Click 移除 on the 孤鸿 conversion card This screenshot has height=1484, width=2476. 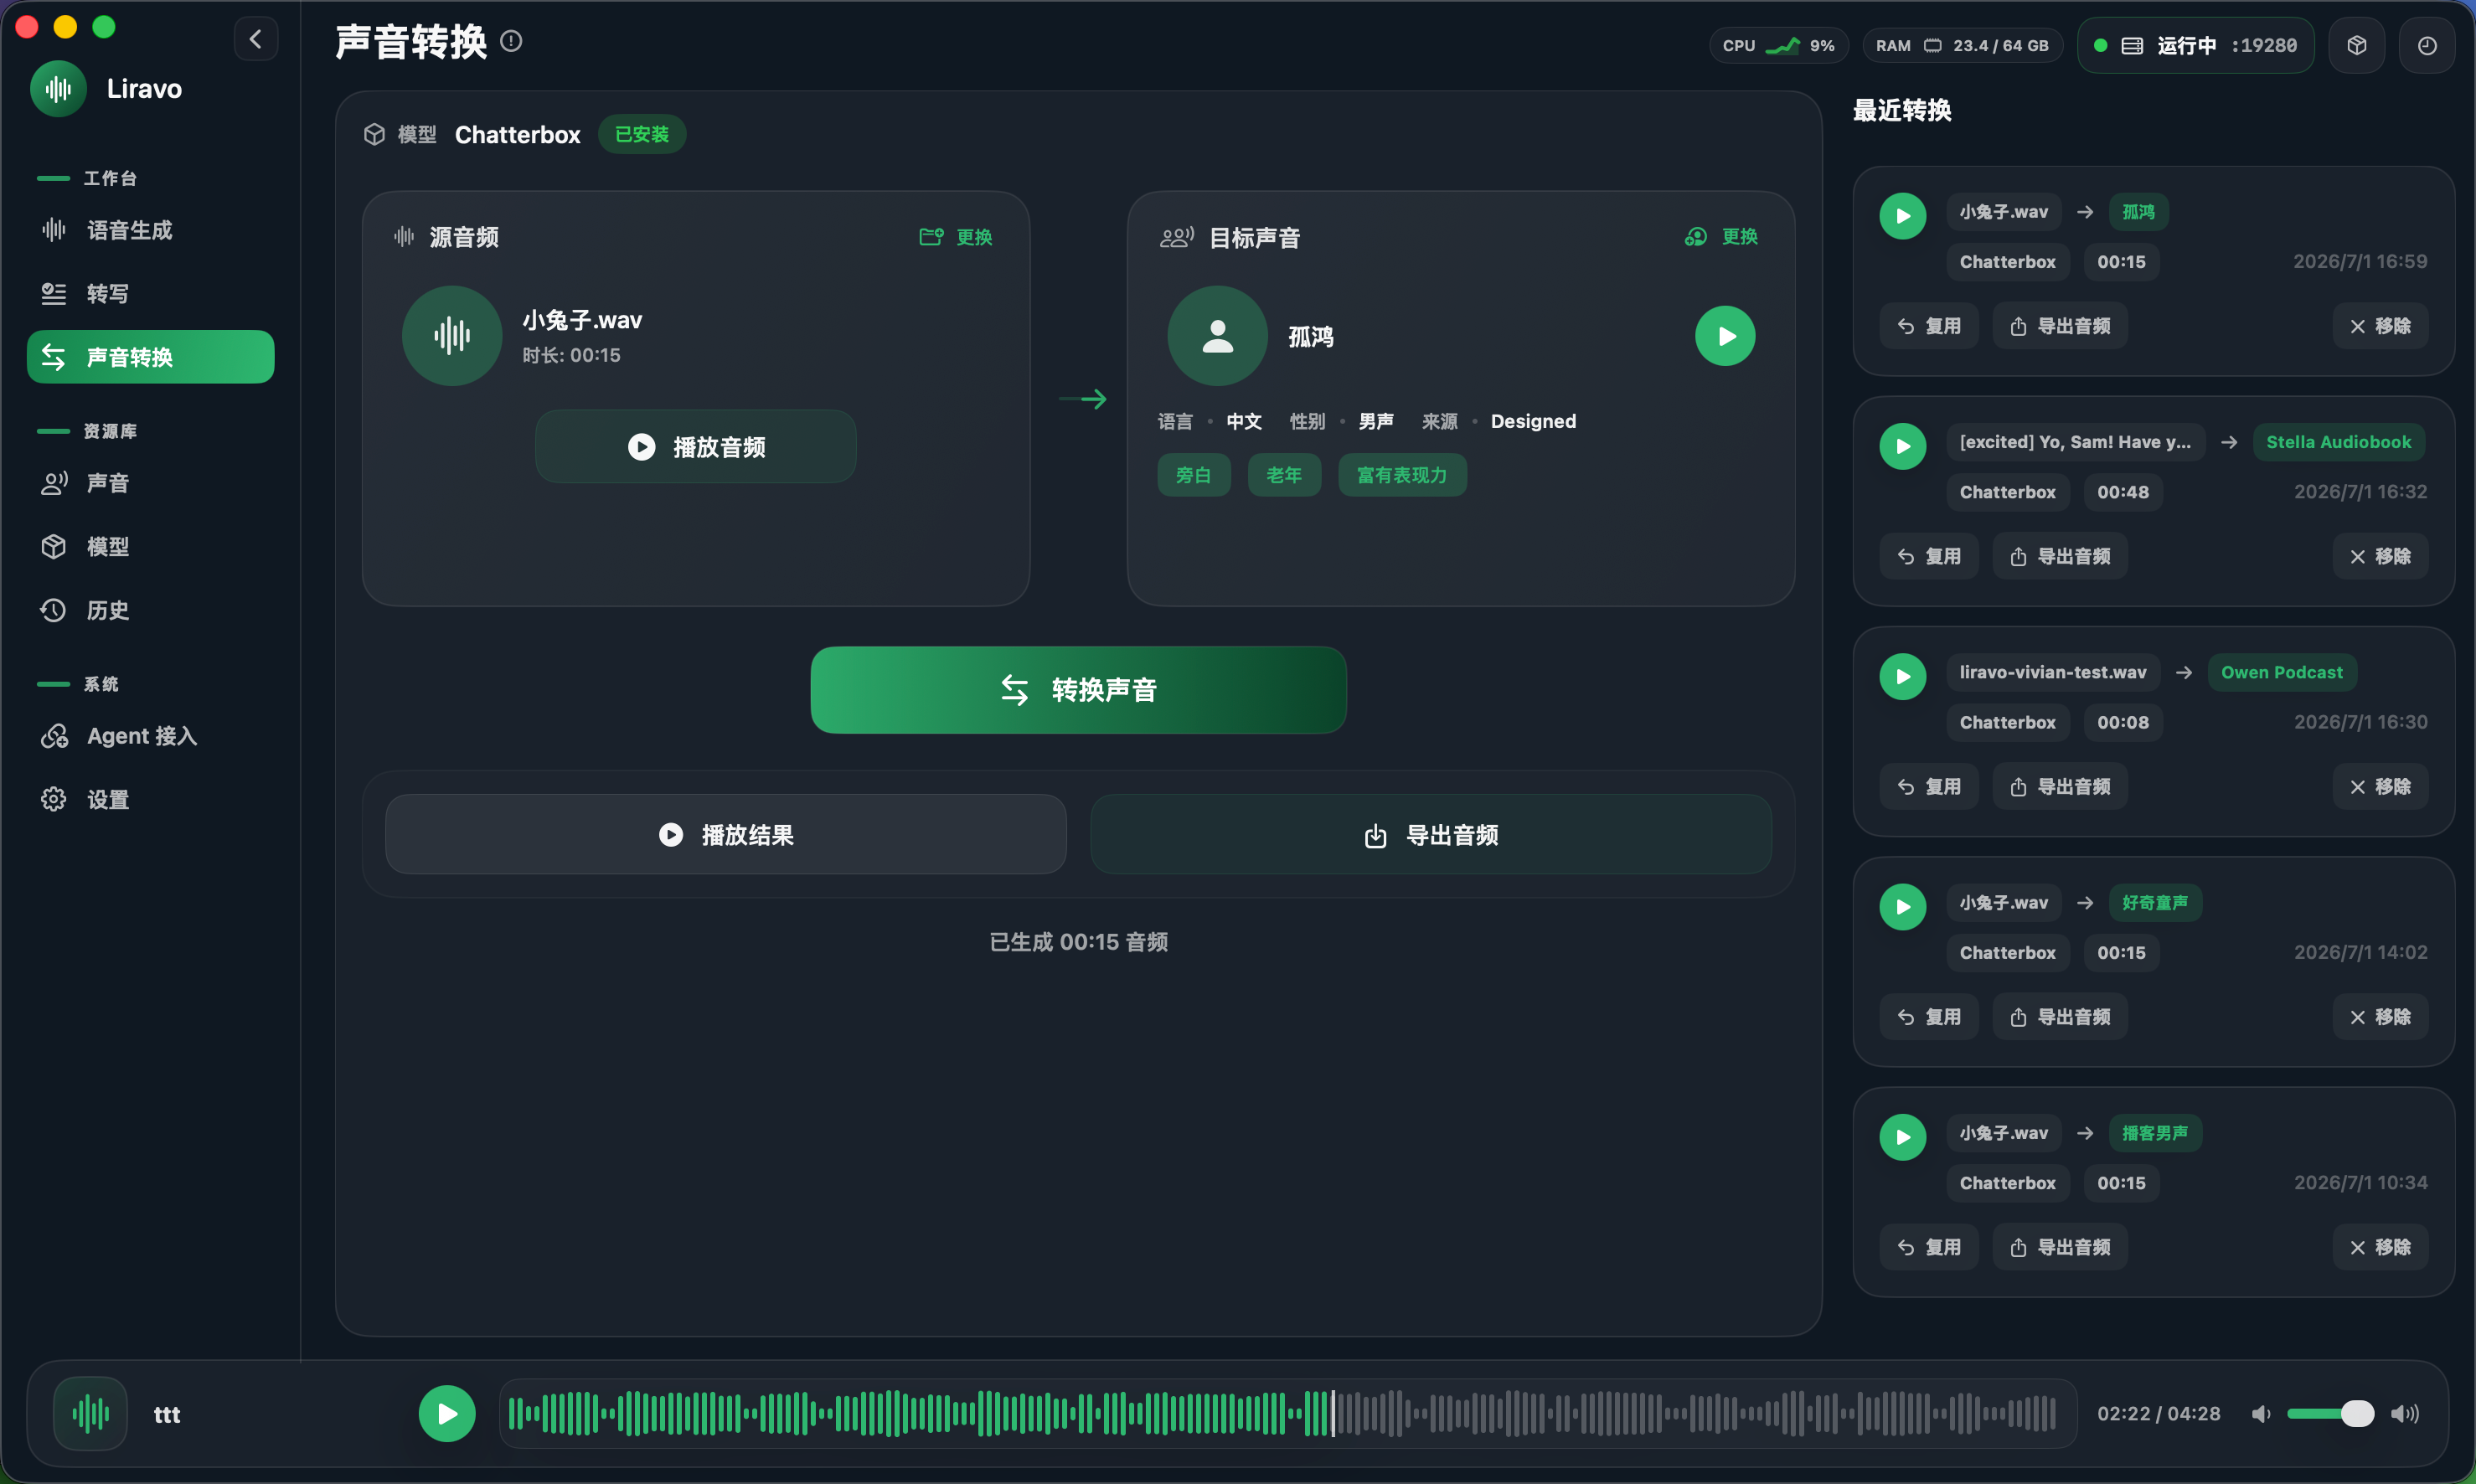(2380, 326)
